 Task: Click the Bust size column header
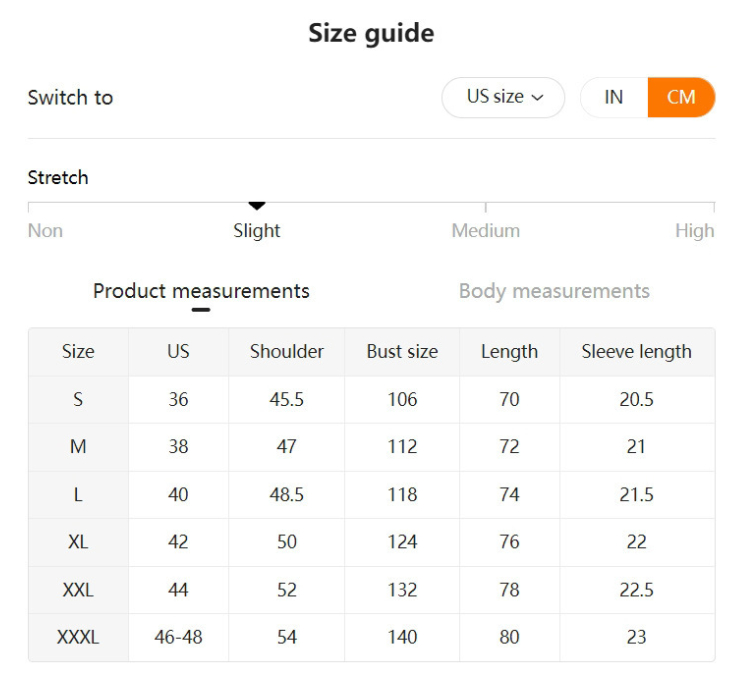click(x=402, y=351)
